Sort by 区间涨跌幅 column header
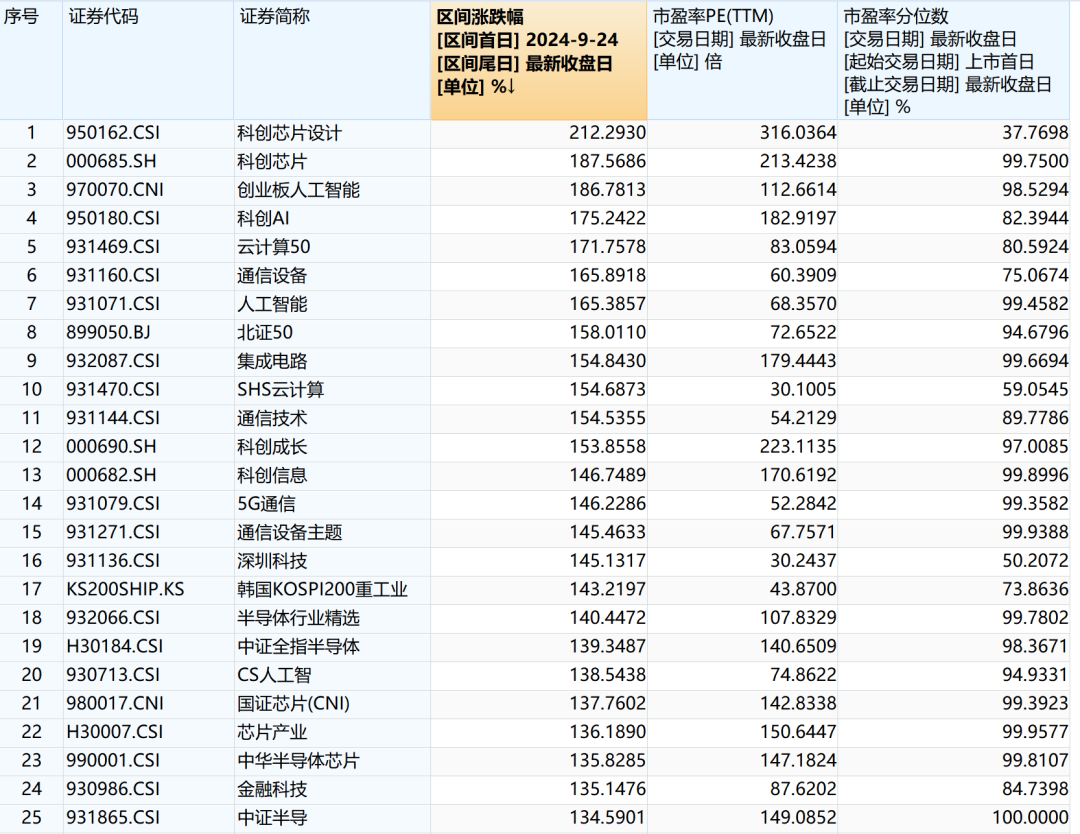Screen dimensions: 1080x834 click(x=539, y=61)
